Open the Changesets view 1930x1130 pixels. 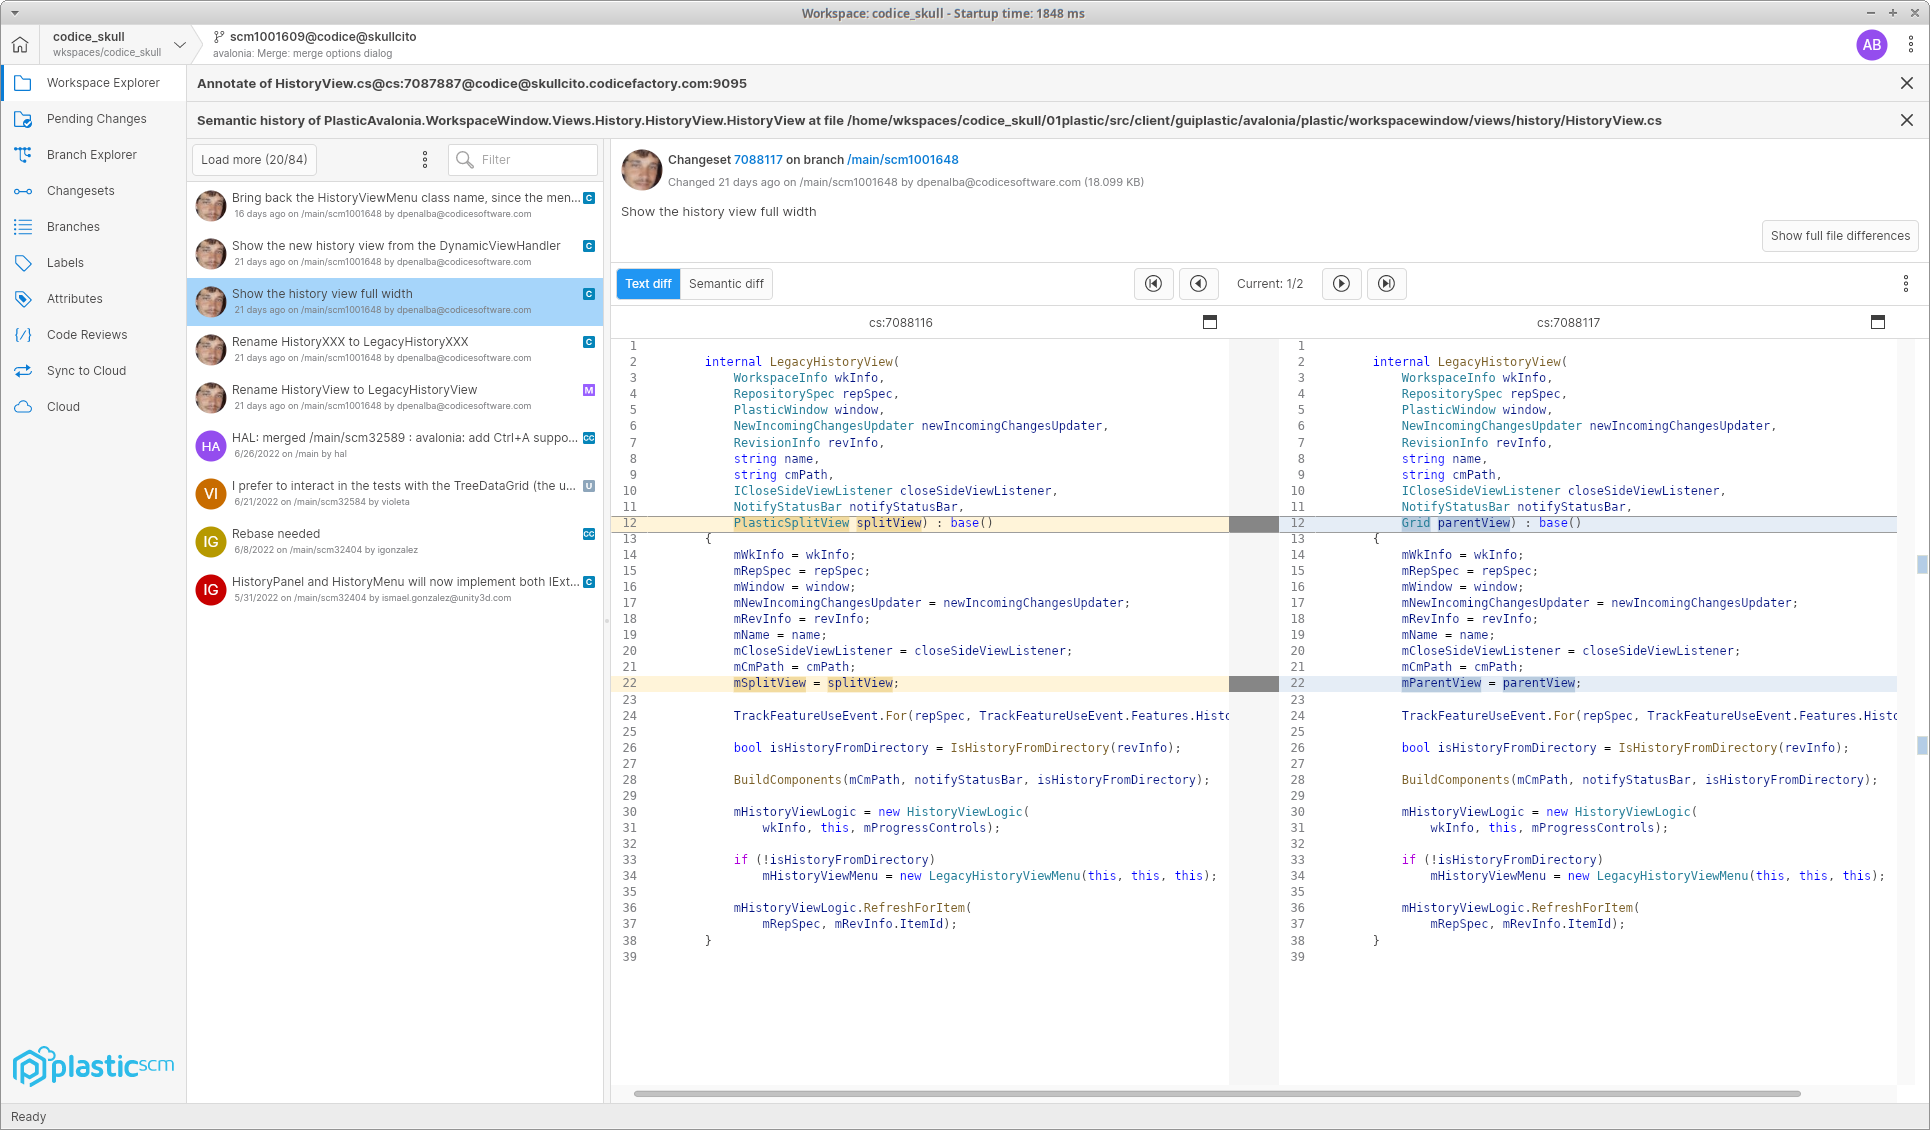point(81,190)
